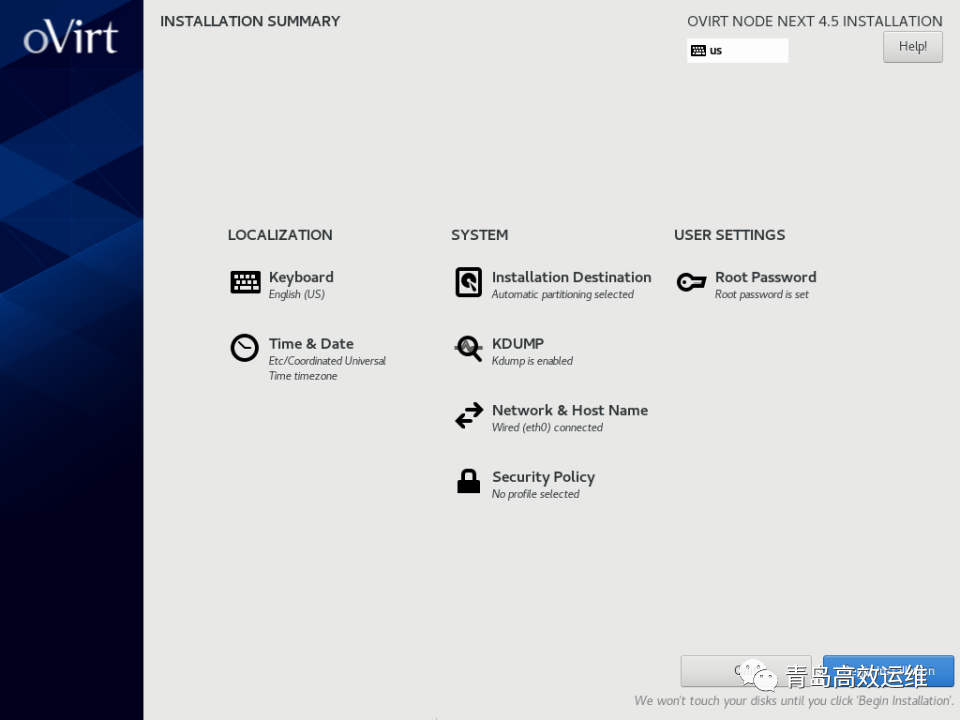This screenshot has height=720, width=960.
Task: Click the INSTALLATION SUMMARY heading
Action: click(x=250, y=21)
